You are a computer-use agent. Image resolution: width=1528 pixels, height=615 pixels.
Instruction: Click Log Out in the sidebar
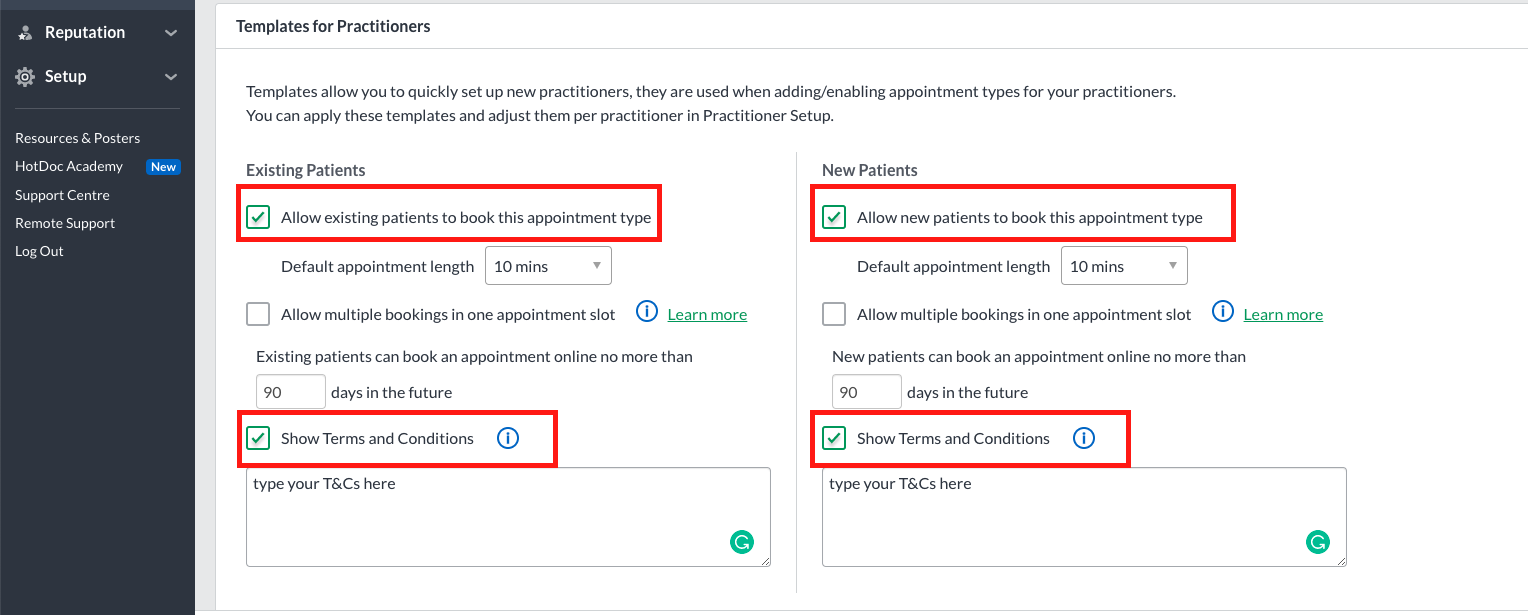39,251
